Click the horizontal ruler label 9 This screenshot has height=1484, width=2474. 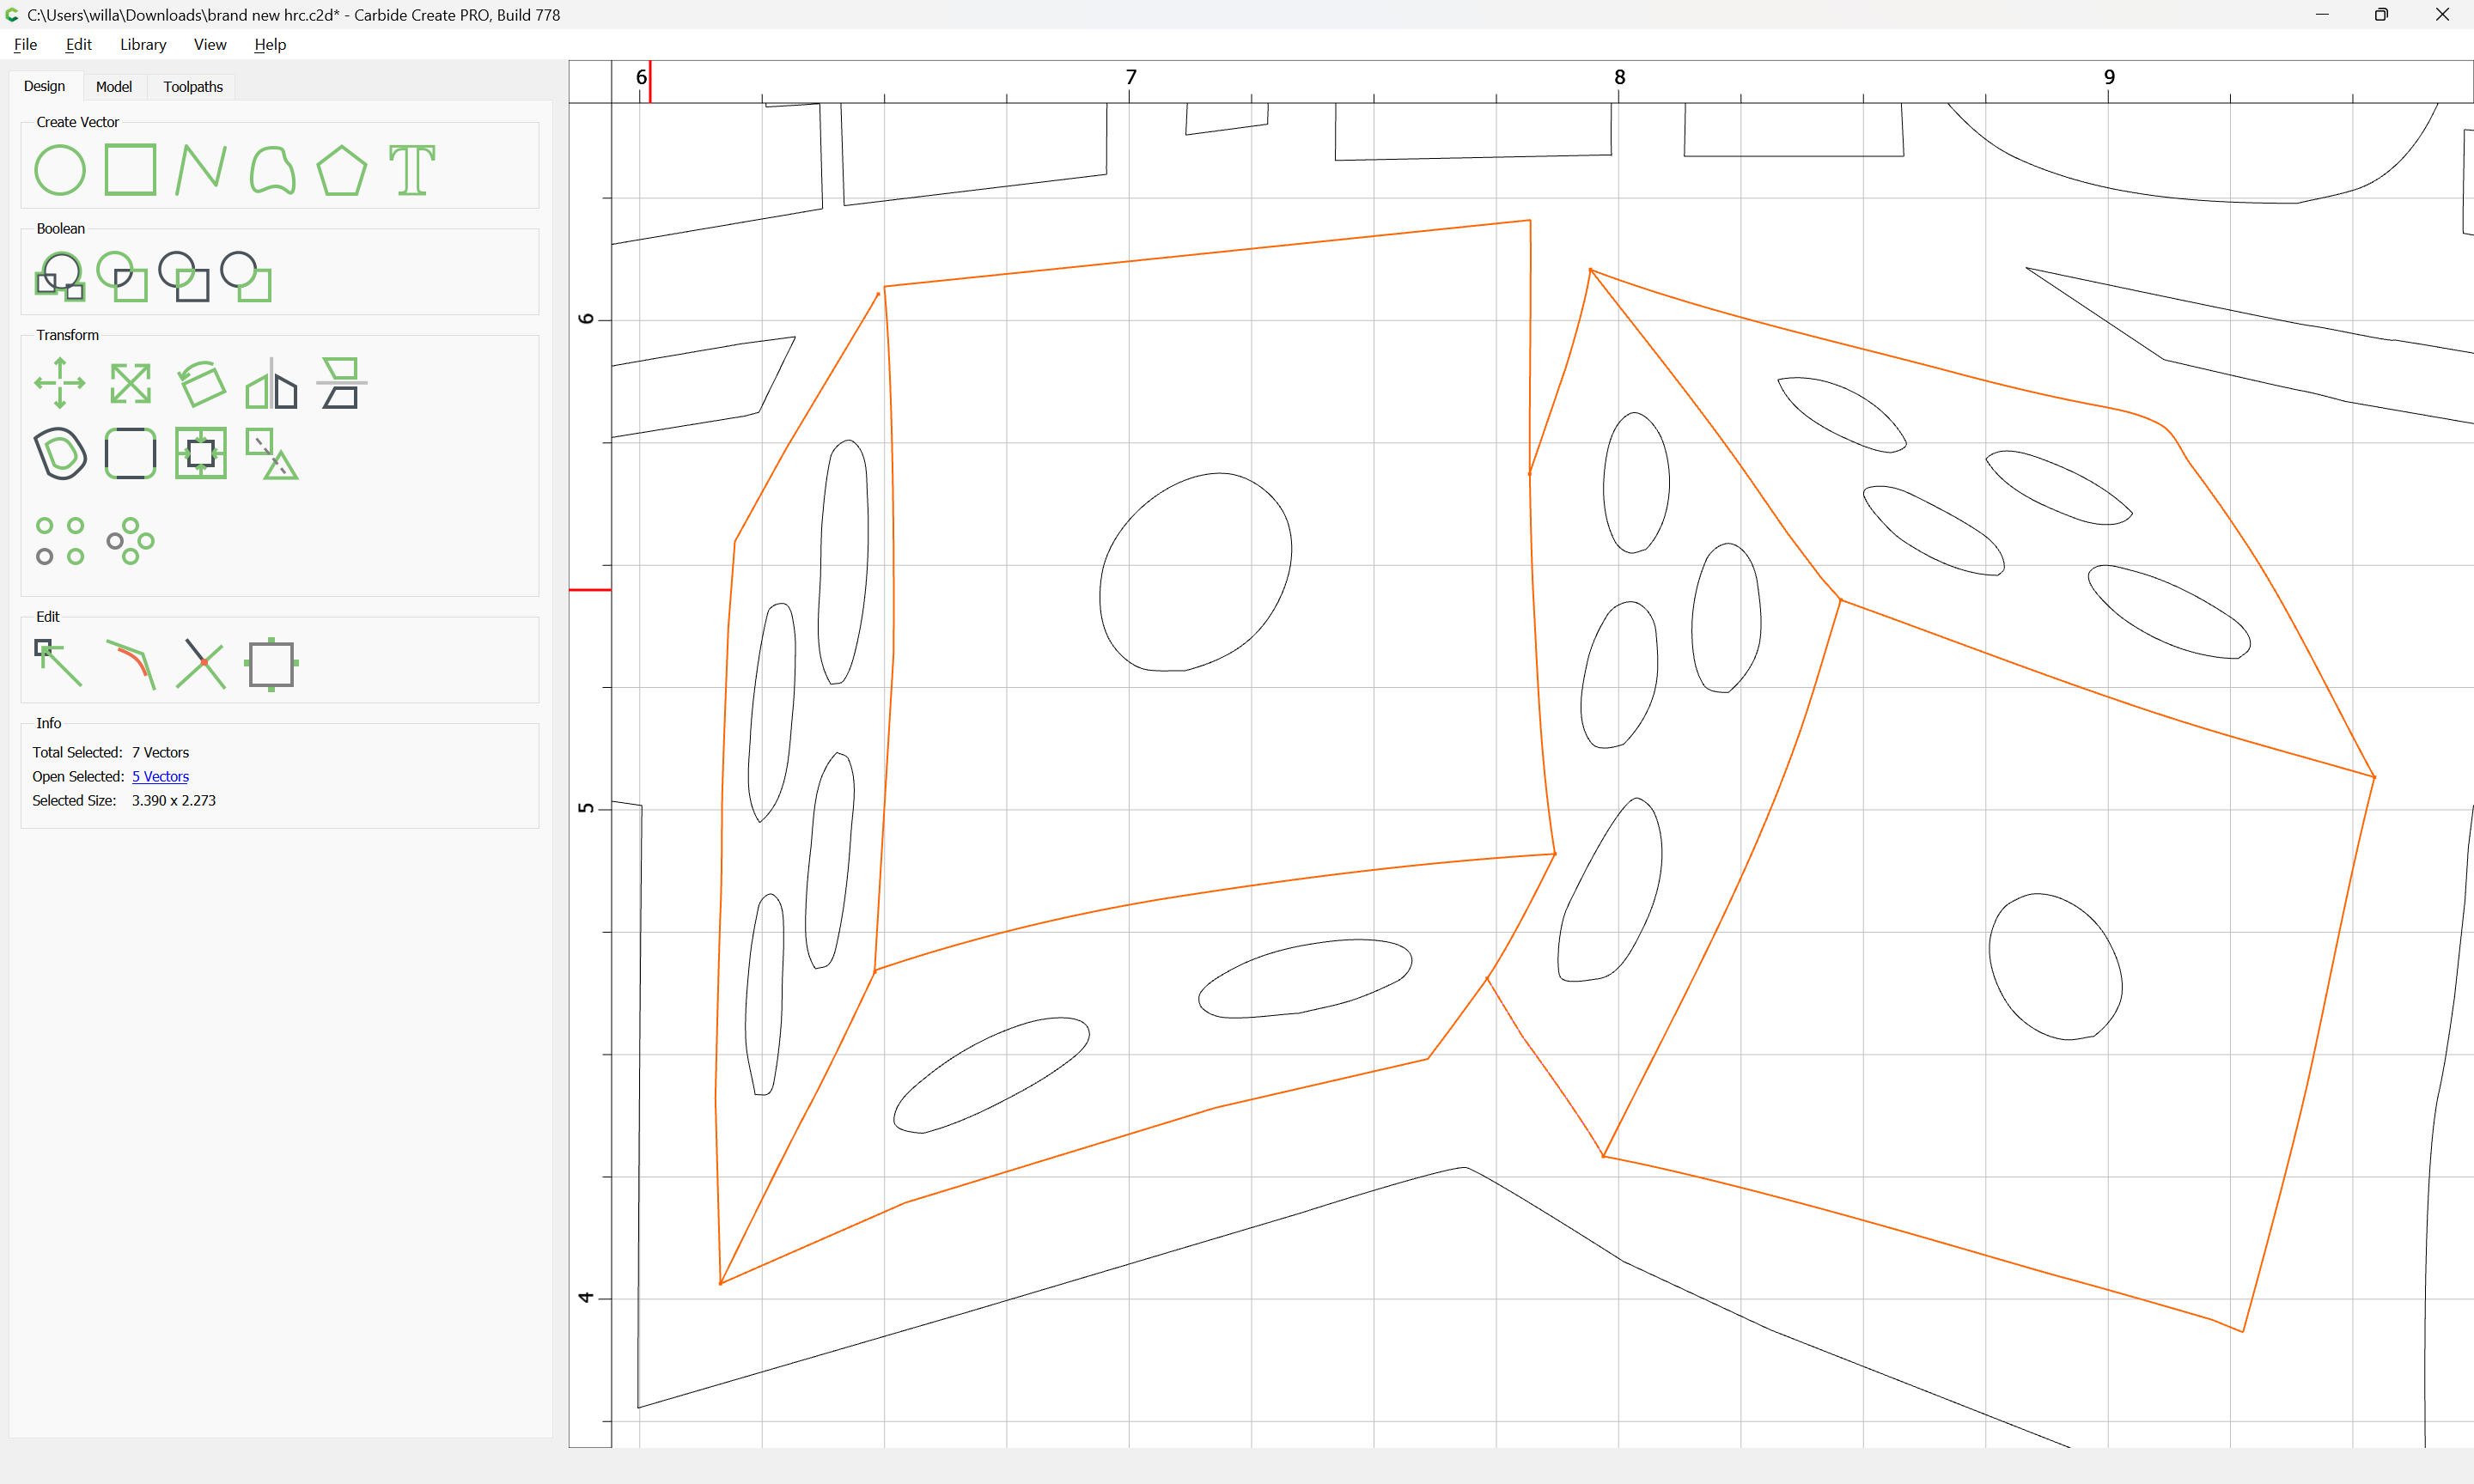2109,77
